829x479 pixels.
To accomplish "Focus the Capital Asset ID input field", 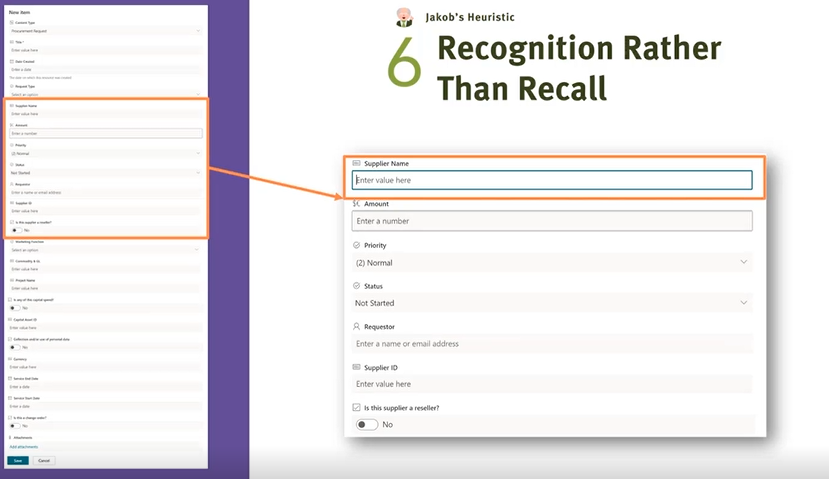I will (105, 328).
